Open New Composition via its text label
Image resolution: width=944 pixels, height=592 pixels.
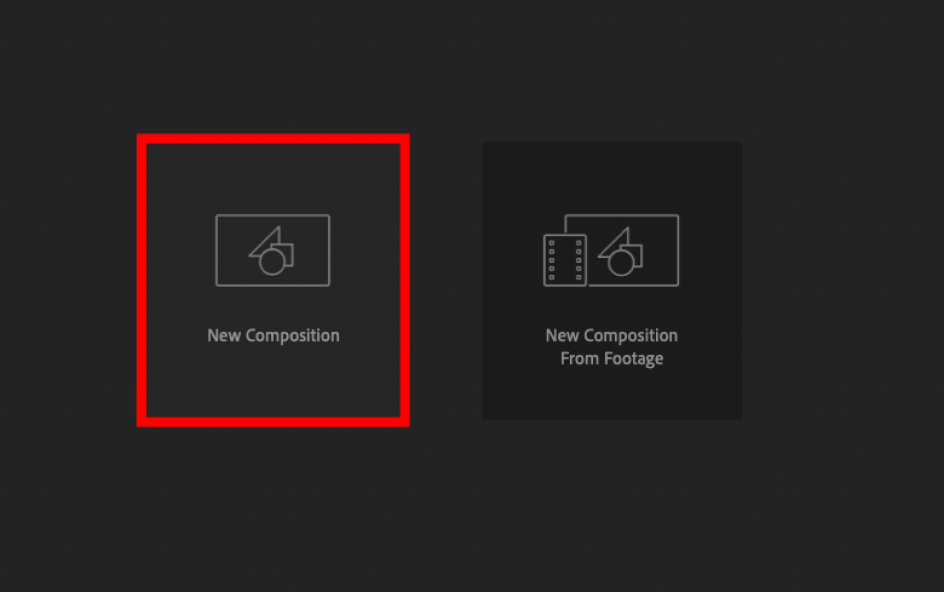click(273, 335)
